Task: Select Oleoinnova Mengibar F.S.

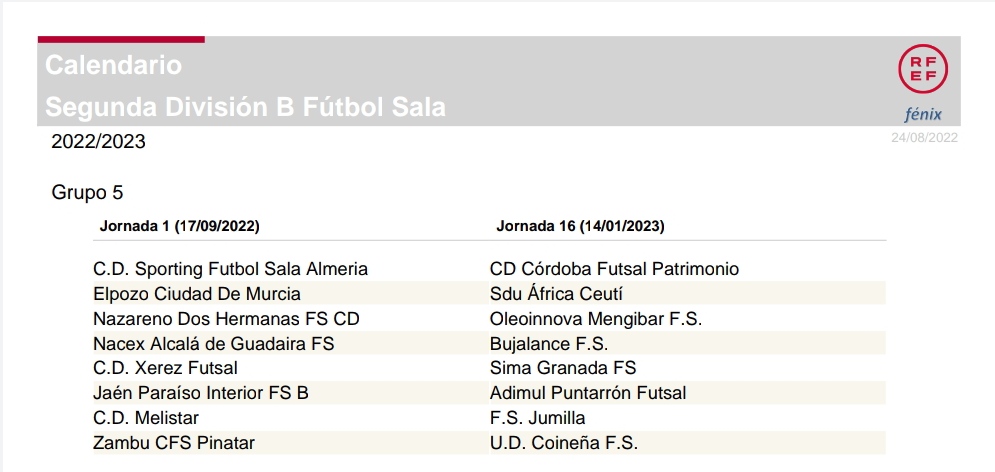Action: pos(596,318)
